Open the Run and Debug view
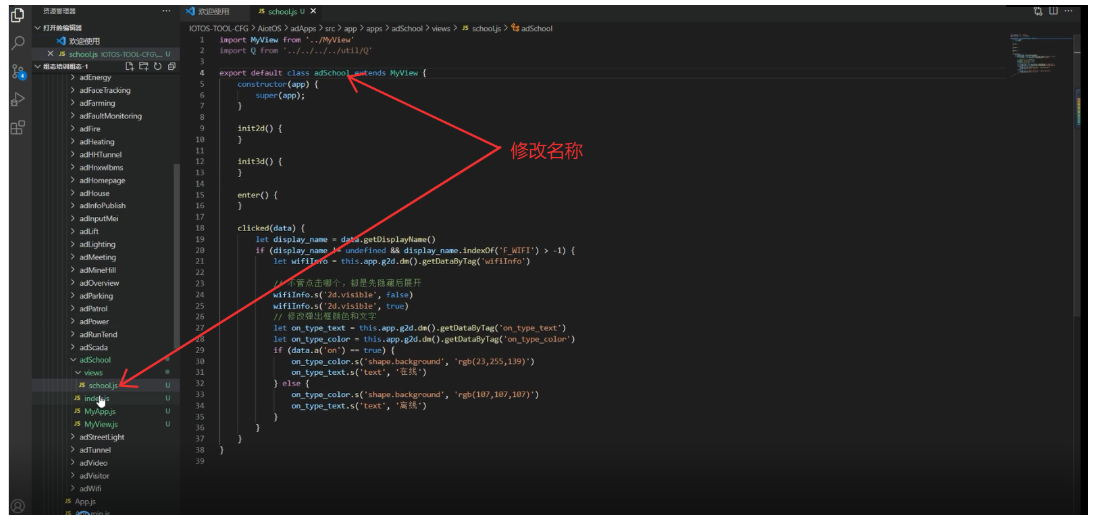The height and width of the screenshot is (528, 1117). pos(17,99)
